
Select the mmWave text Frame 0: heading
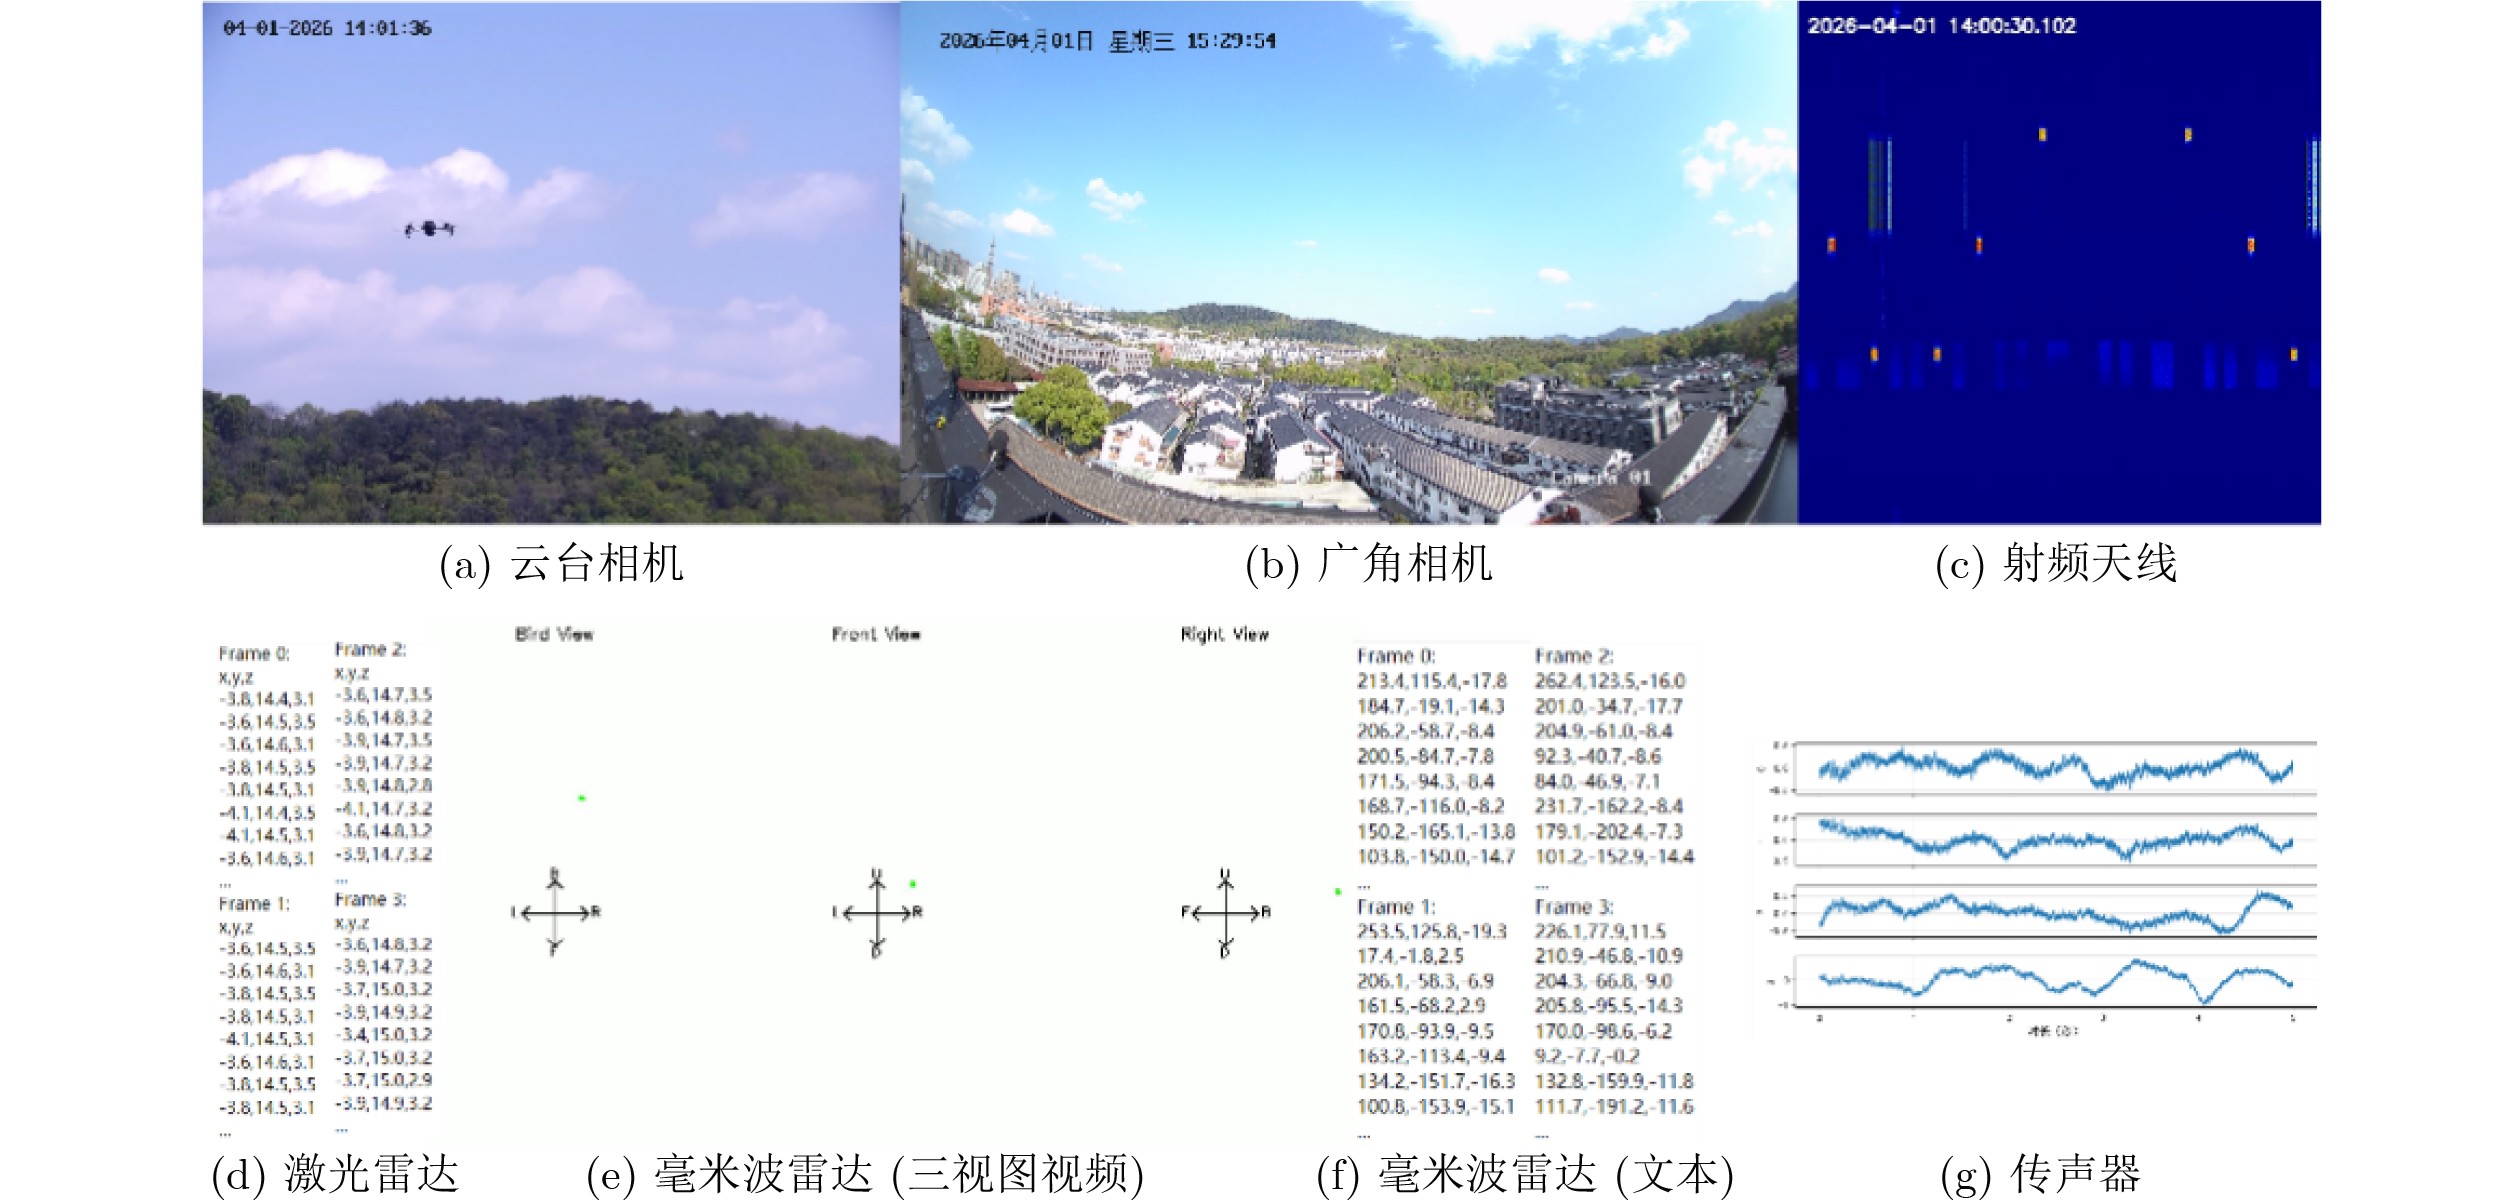(x=1396, y=656)
